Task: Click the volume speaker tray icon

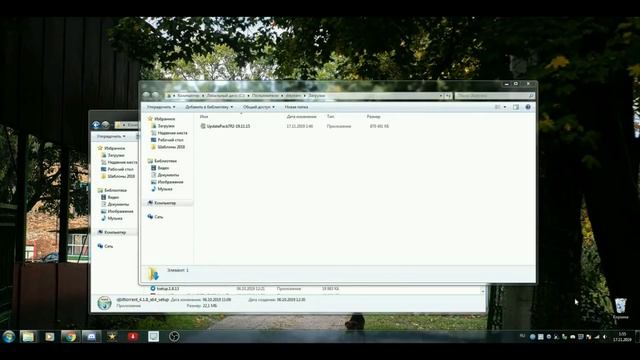Action: [605, 337]
